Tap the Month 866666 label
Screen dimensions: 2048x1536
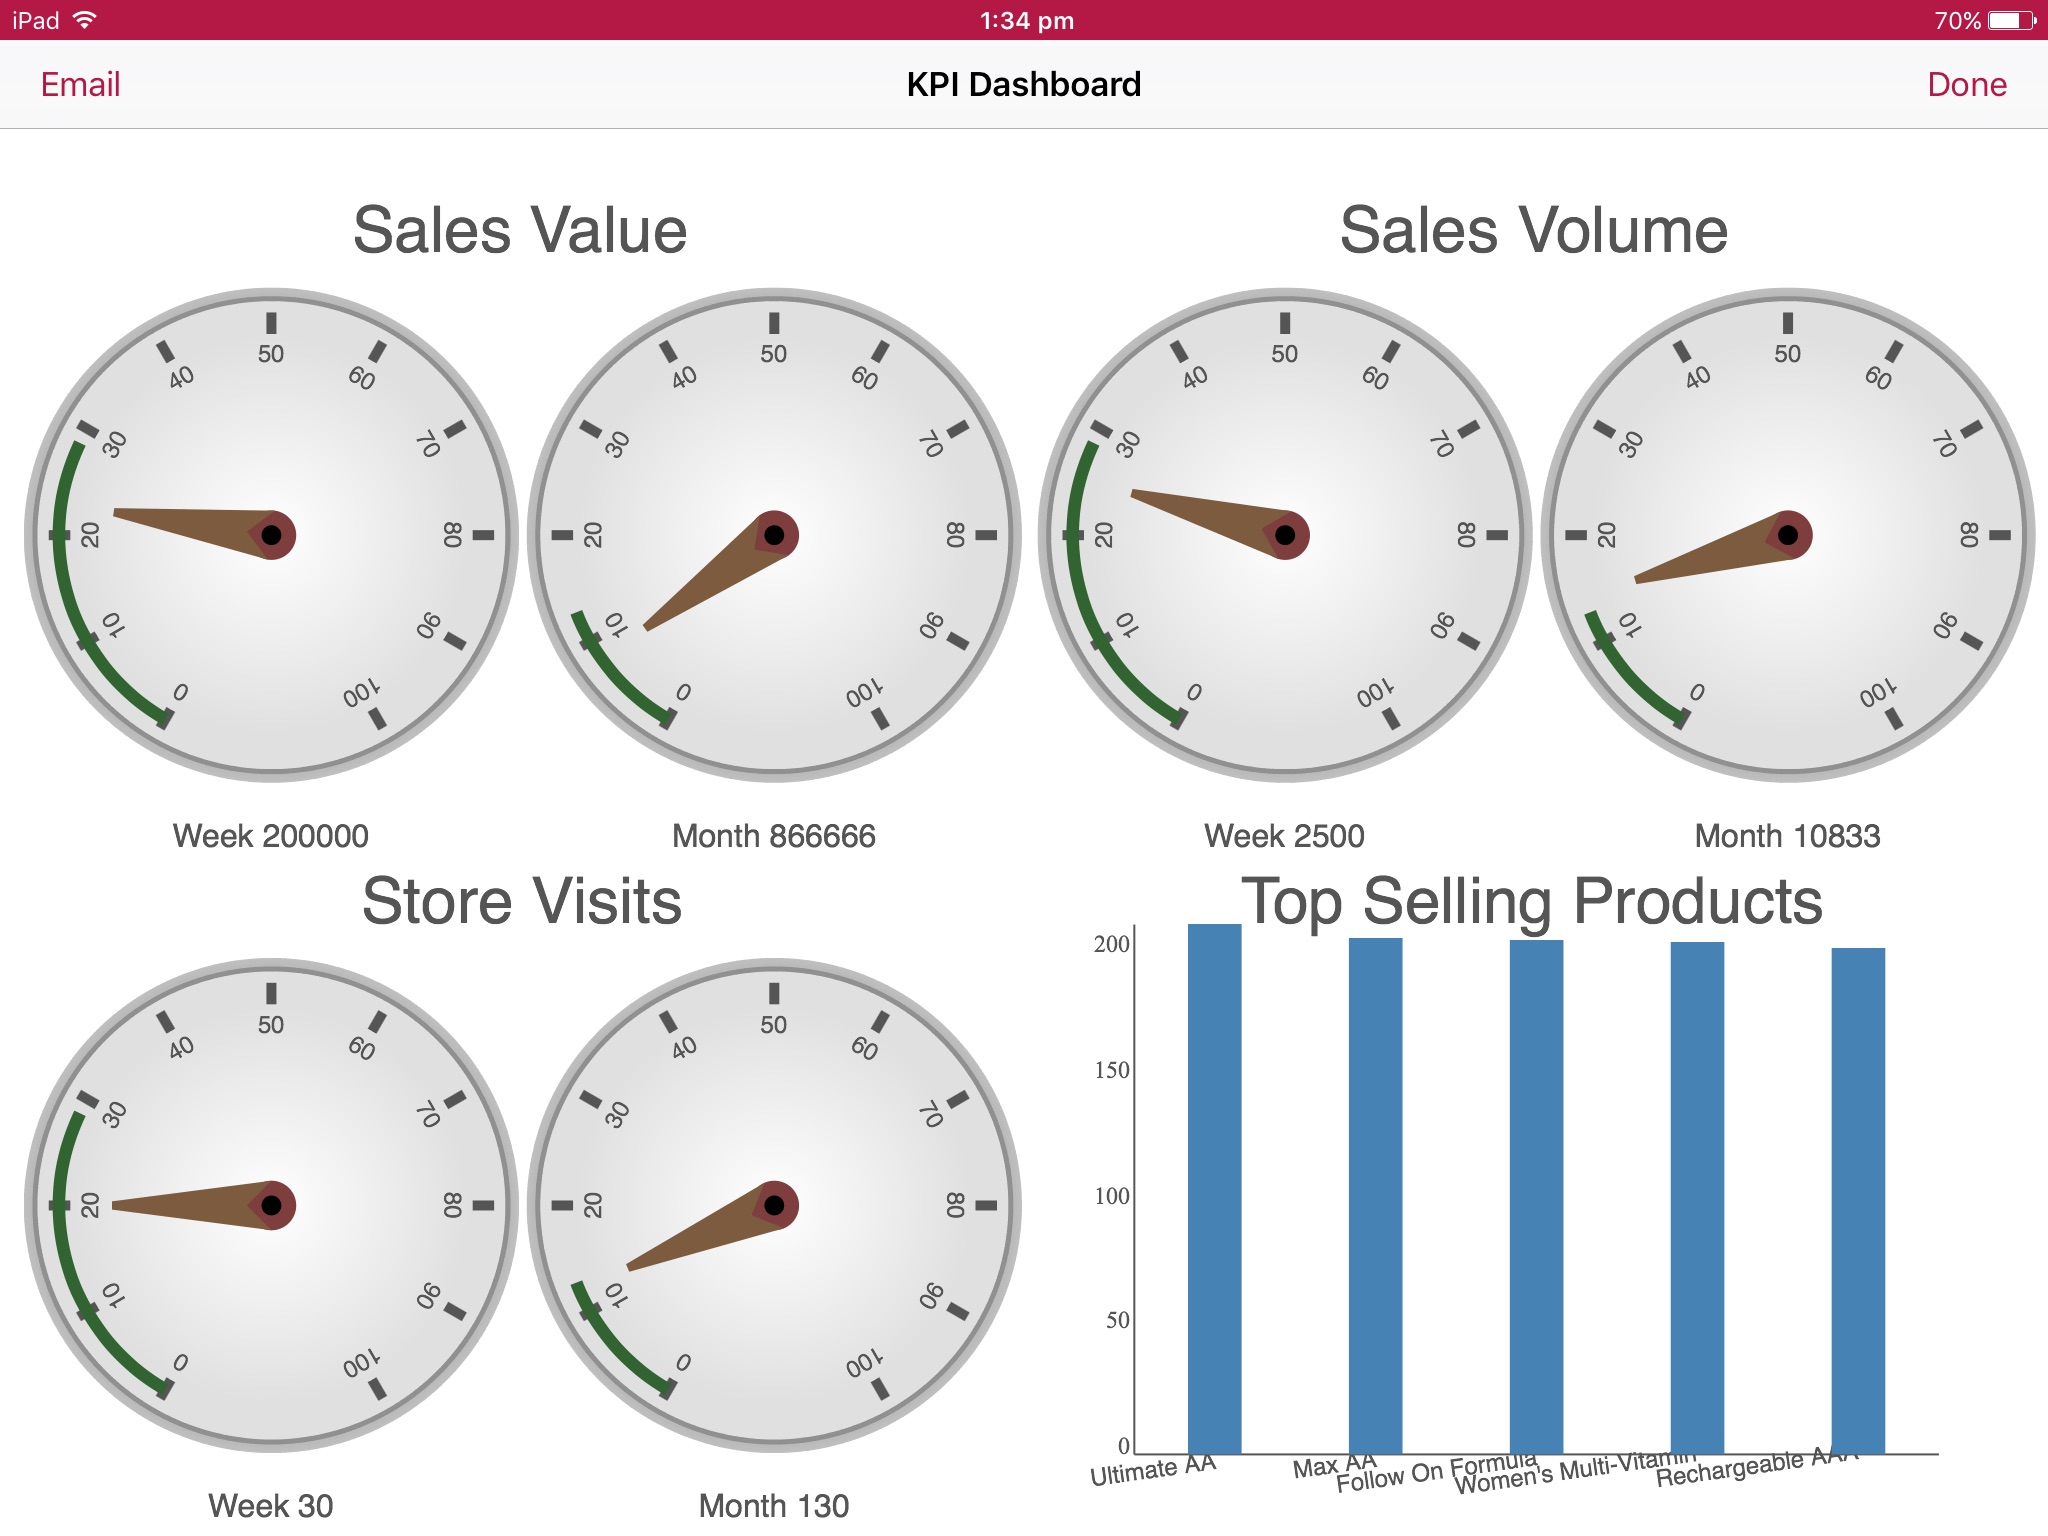[x=774, y=836]
